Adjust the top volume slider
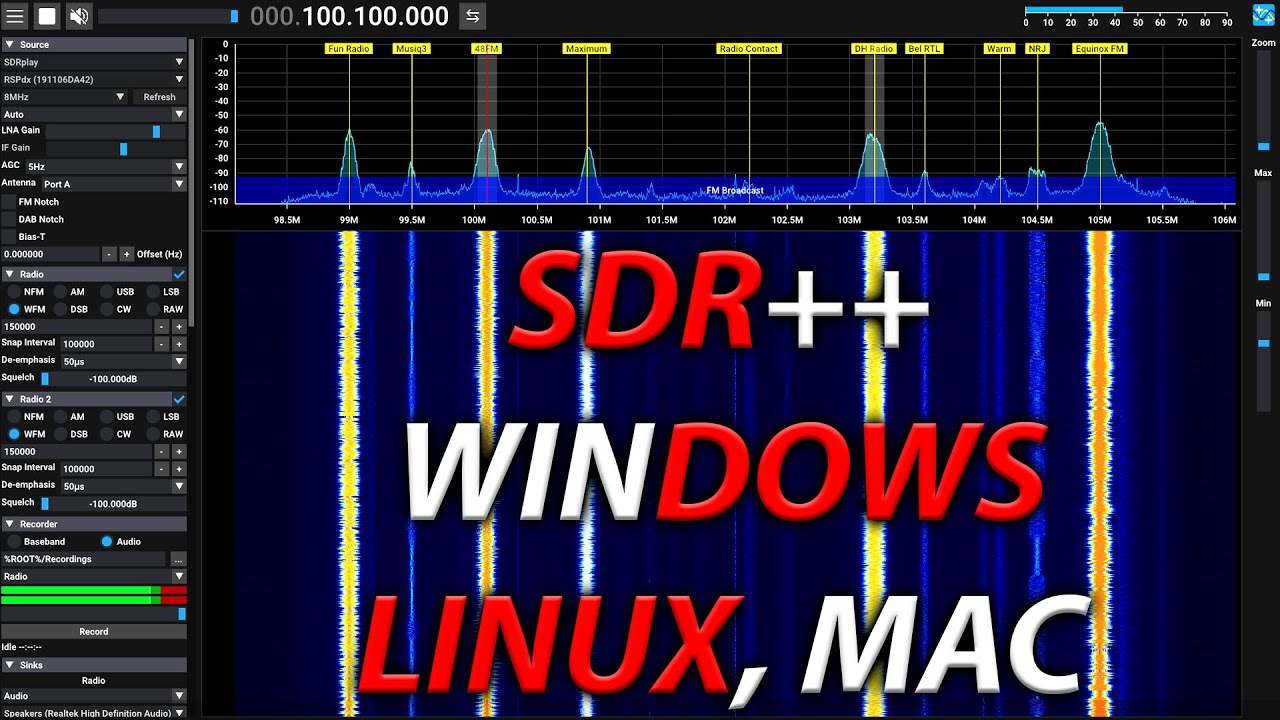 (168, 16)
